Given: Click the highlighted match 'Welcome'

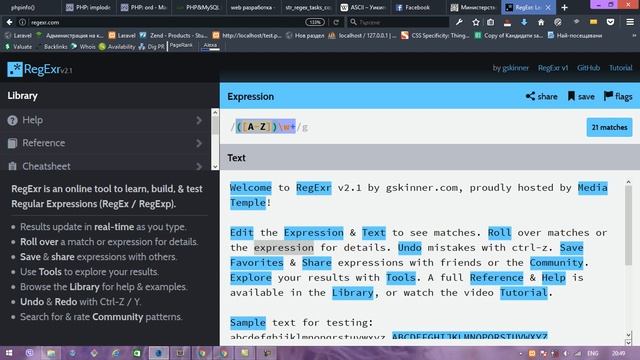Looking at the screenshot, I should pos(251,188).
